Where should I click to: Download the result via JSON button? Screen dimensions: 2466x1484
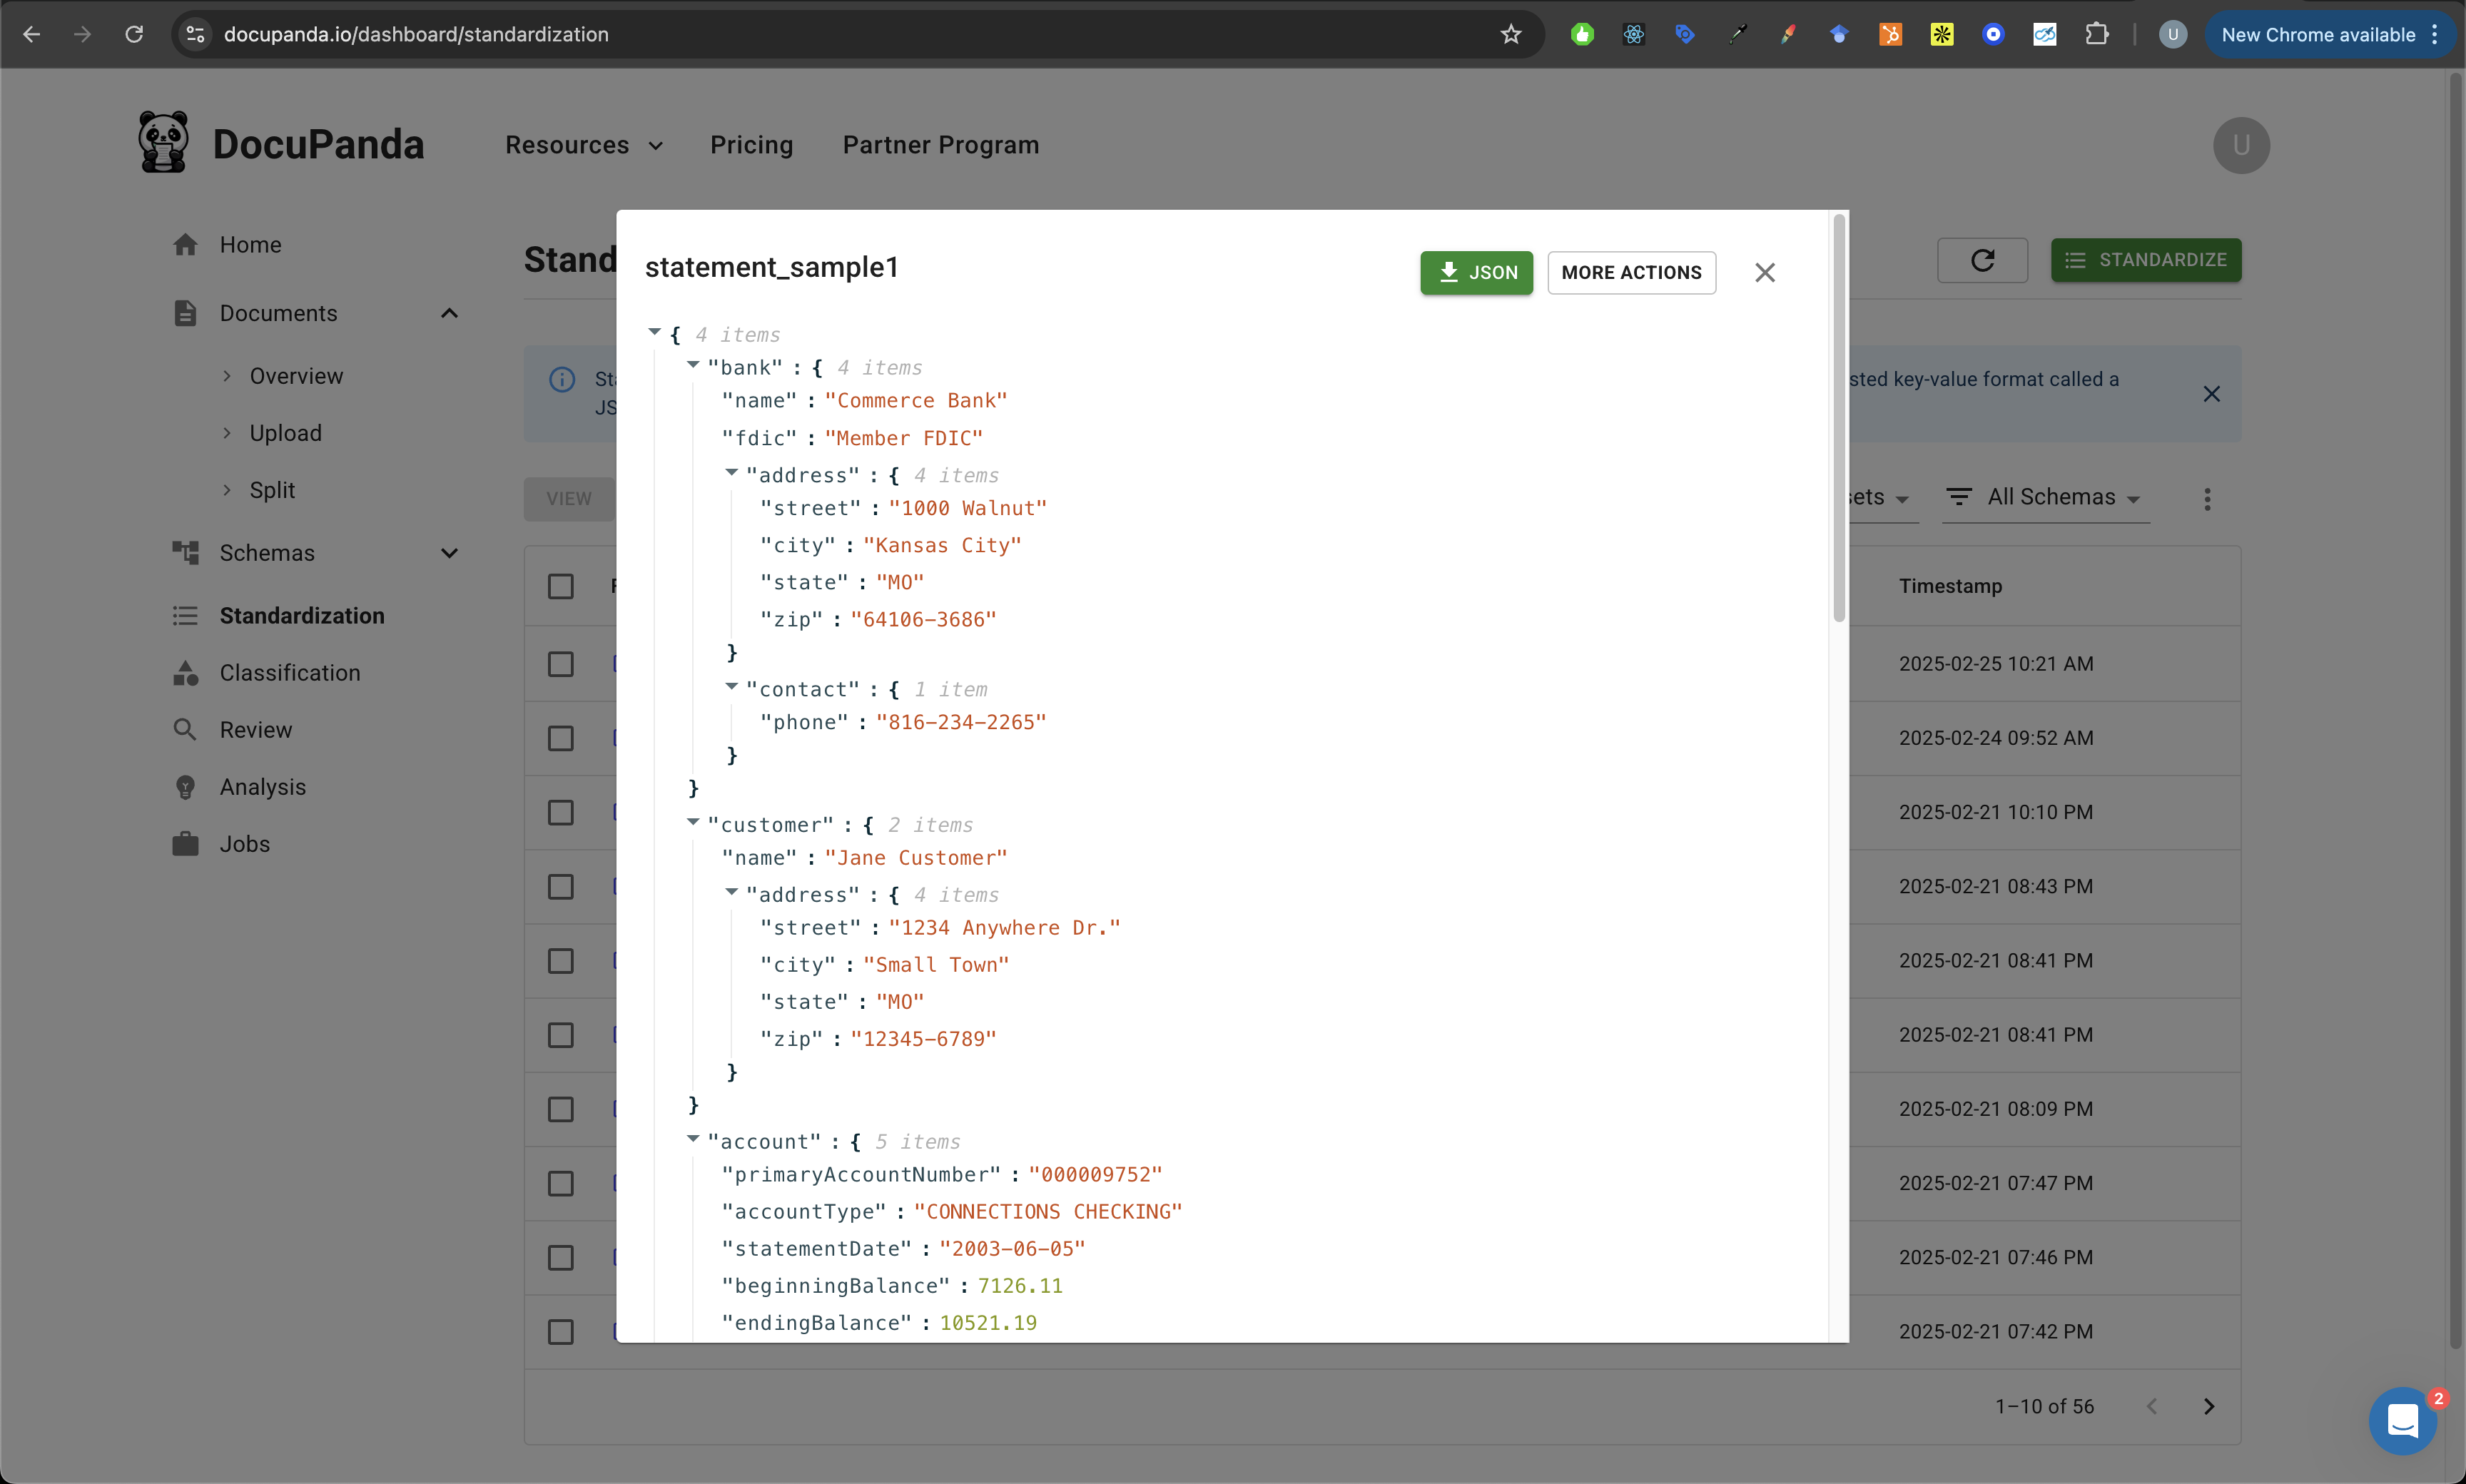pyautogui.click(x=1476, y=273)
